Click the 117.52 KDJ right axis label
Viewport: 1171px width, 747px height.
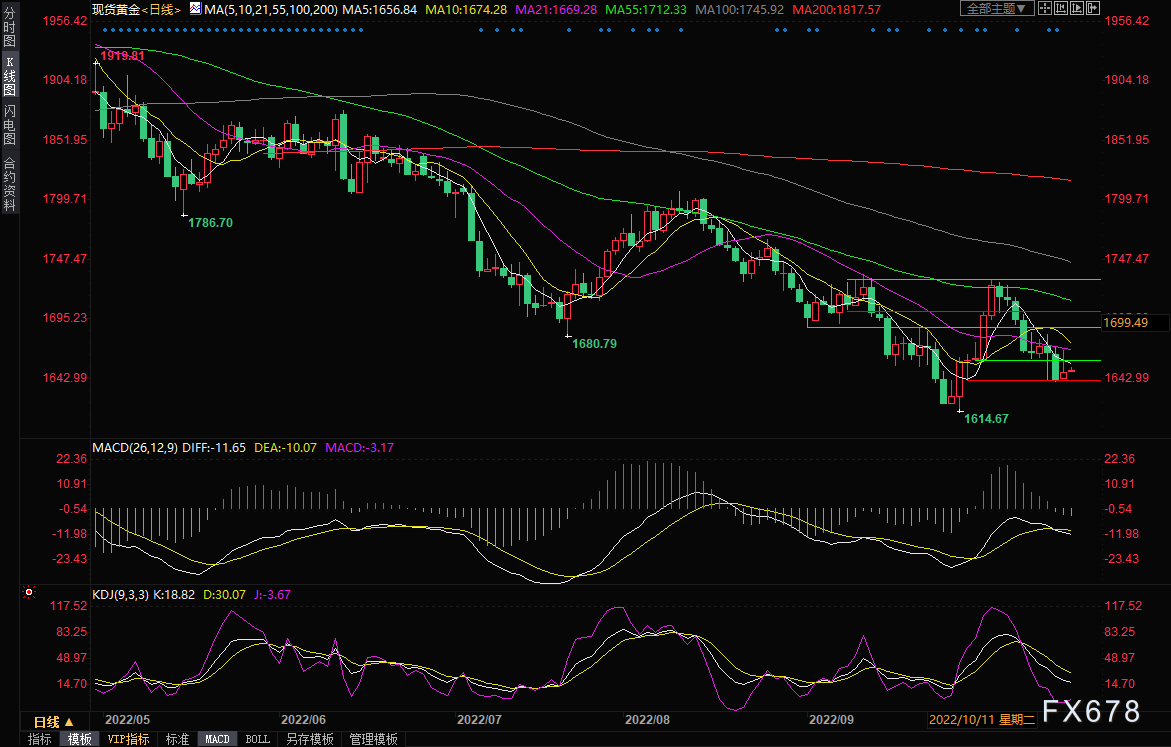(1123, 606)
